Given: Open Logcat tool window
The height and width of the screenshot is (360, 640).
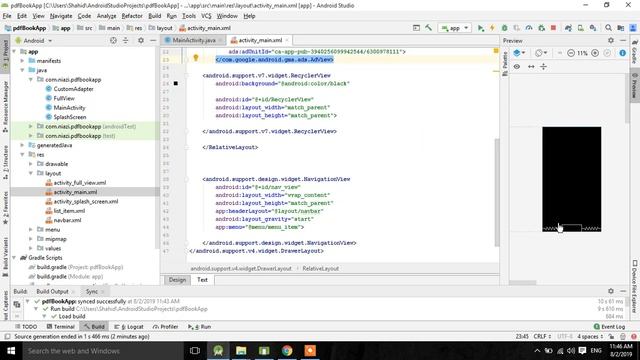Looking at the screenshot, I should click(129, 327).
